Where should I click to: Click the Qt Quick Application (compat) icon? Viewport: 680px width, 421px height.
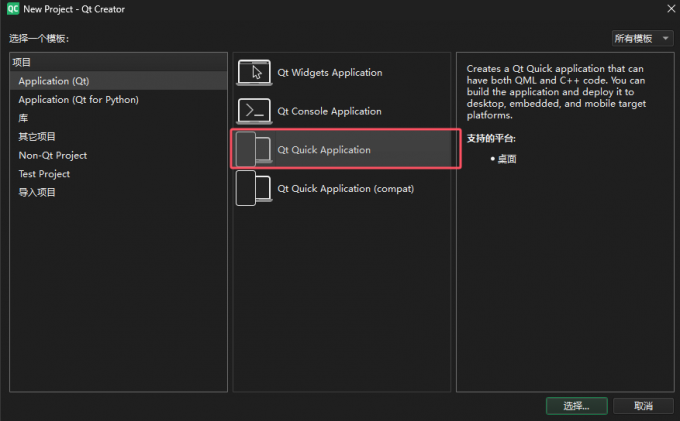[x=254, y=188]
